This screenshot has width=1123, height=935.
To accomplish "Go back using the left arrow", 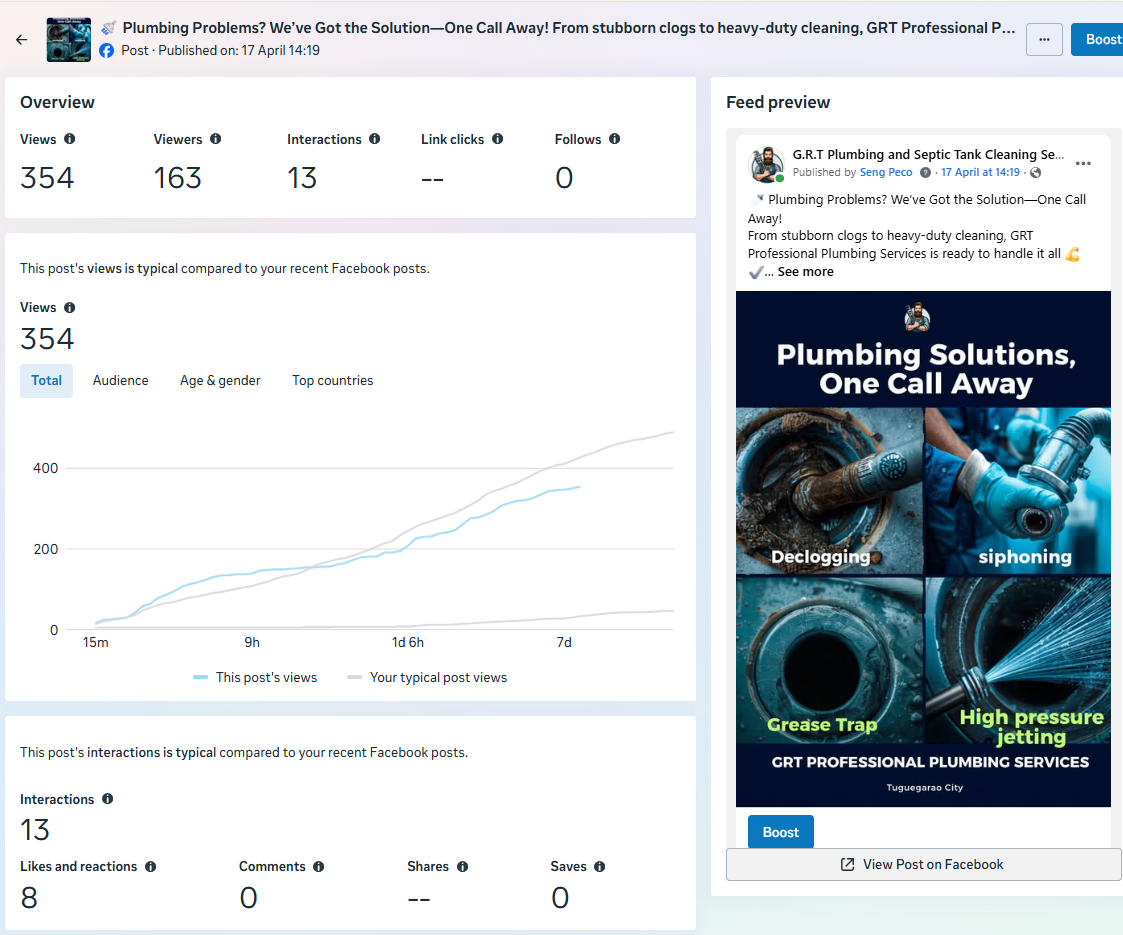I will (x=21, y=39).
